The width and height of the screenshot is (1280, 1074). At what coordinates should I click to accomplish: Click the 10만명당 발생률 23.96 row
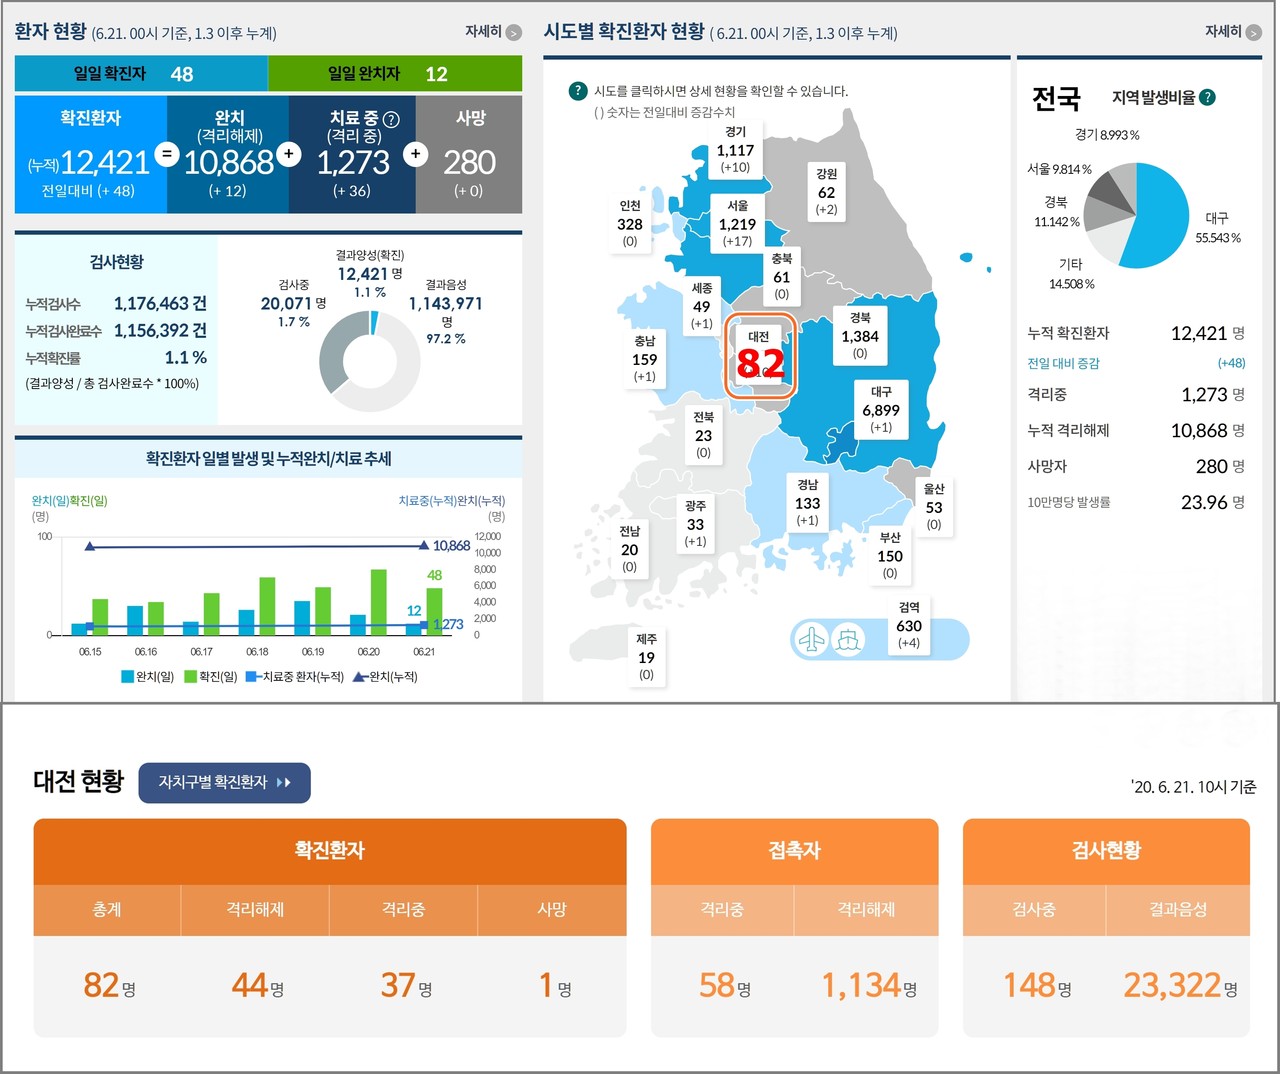point(1136,502)
